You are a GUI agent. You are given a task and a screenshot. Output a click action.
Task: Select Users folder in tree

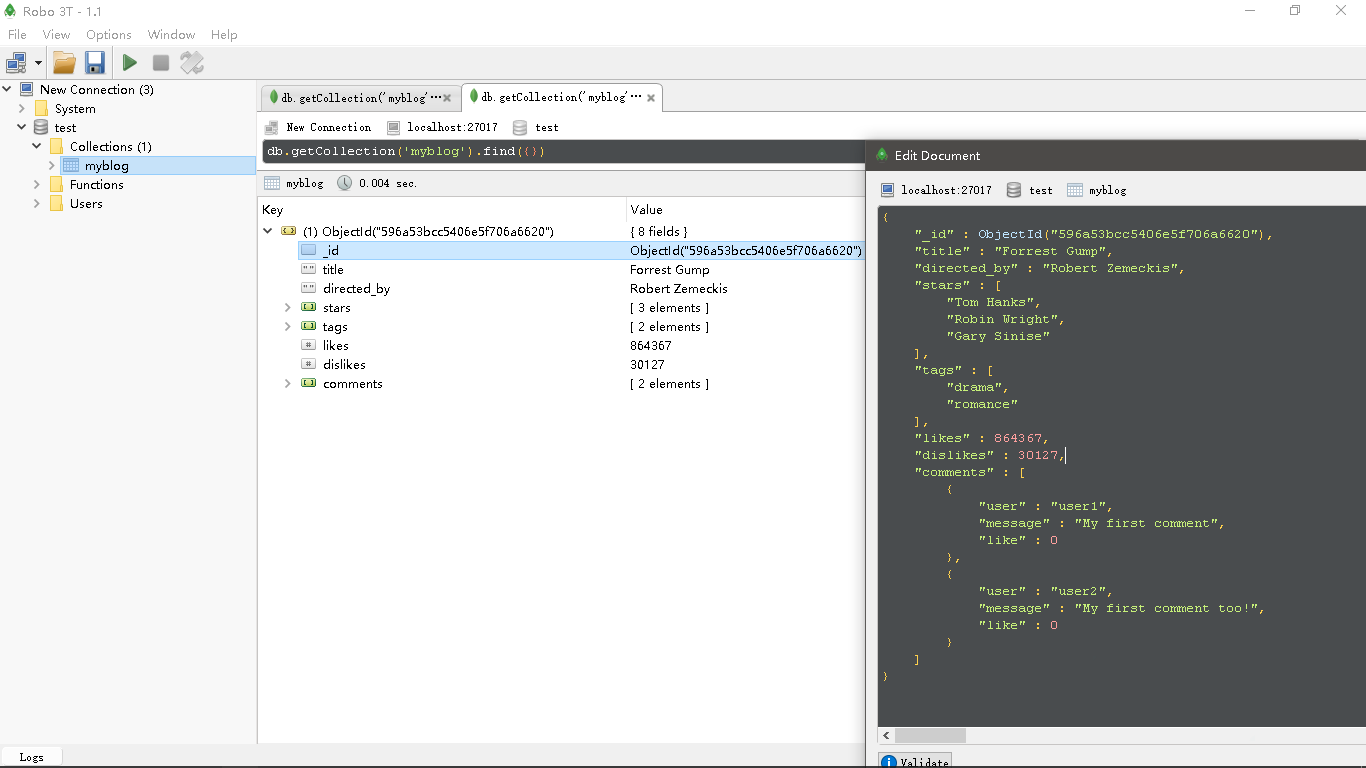pos(86,203)
